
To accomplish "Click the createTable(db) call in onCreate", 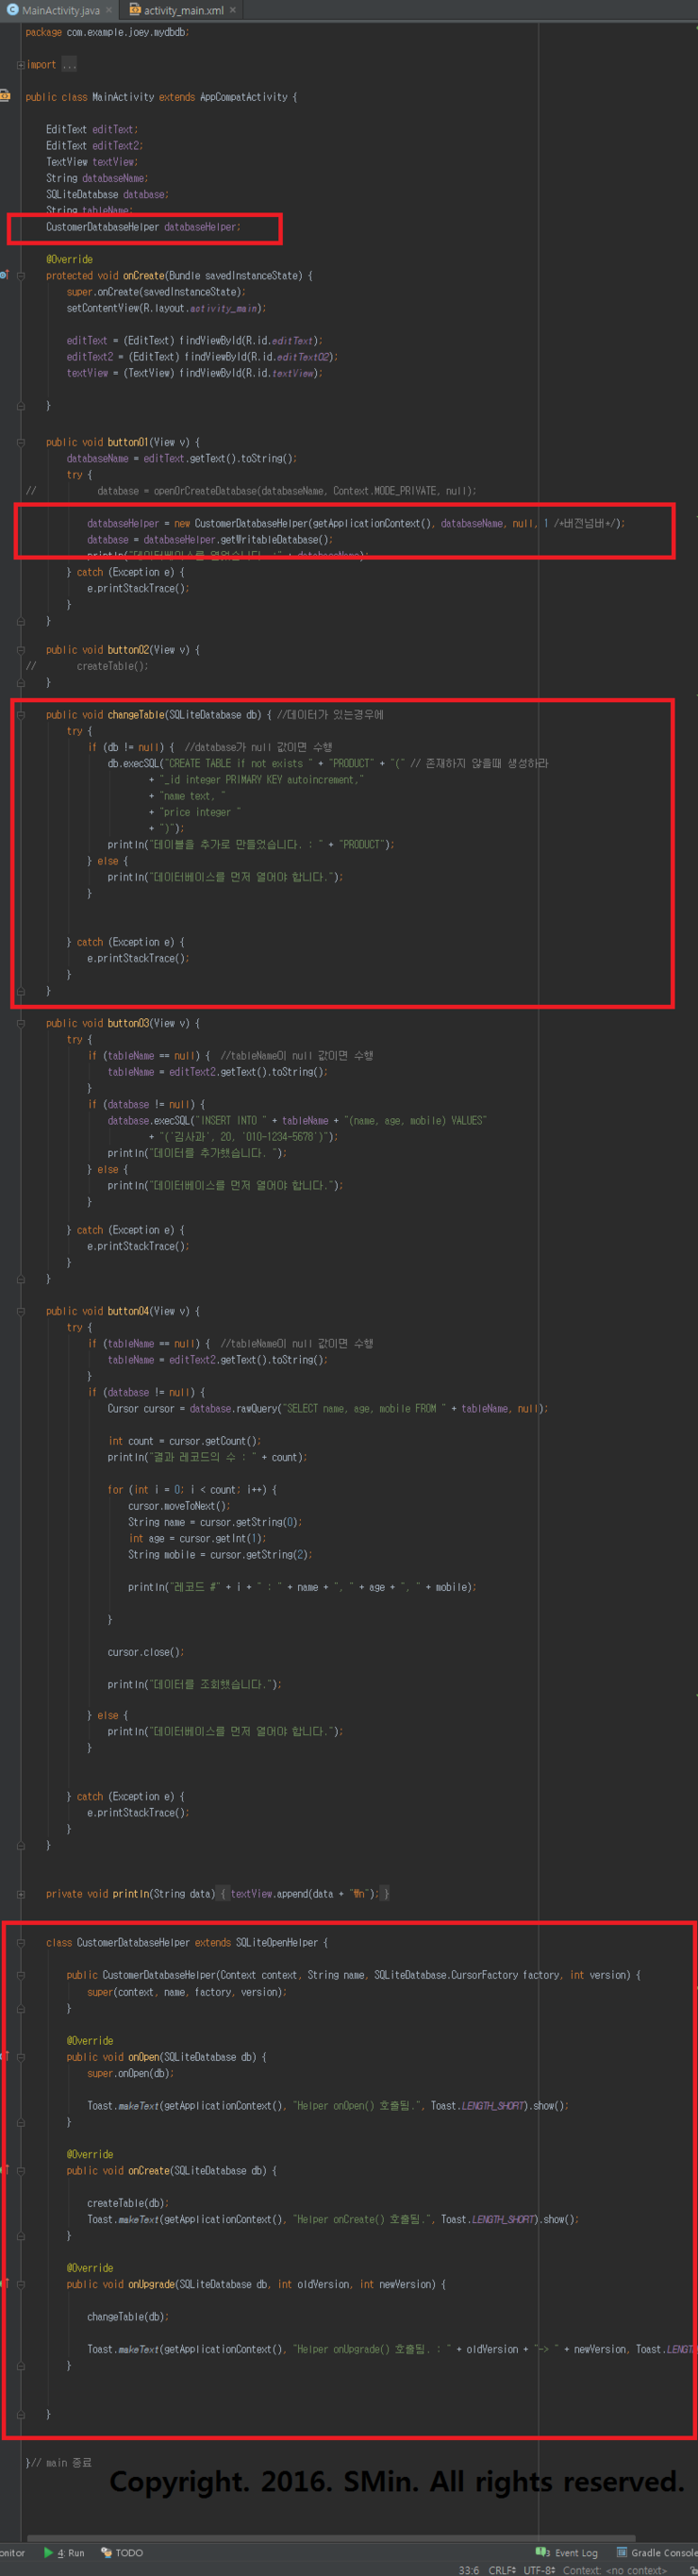I will coord(127,2203).
